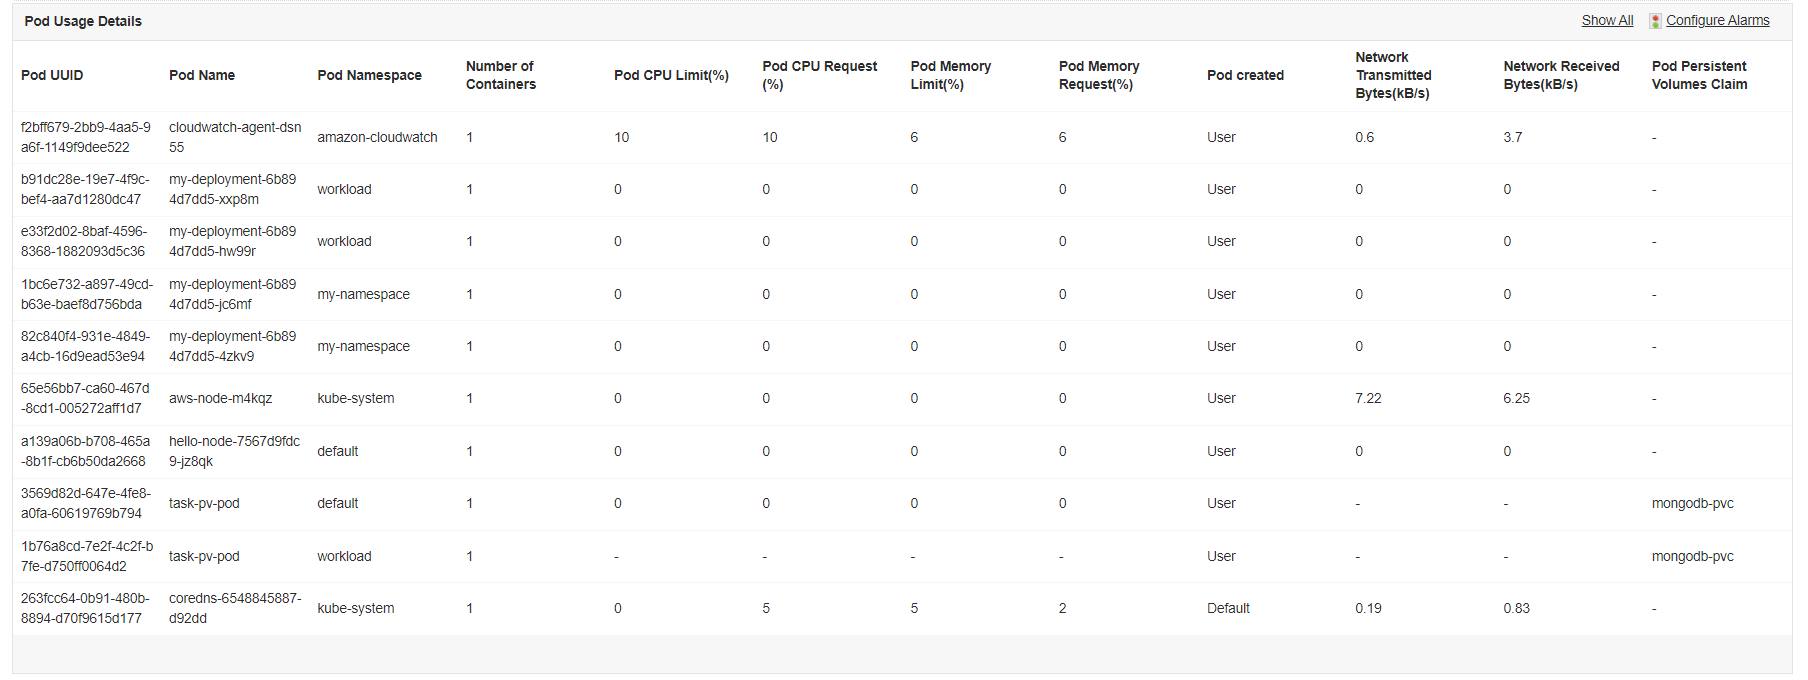Click the Pod UUID column header

(x=52, y=75)
